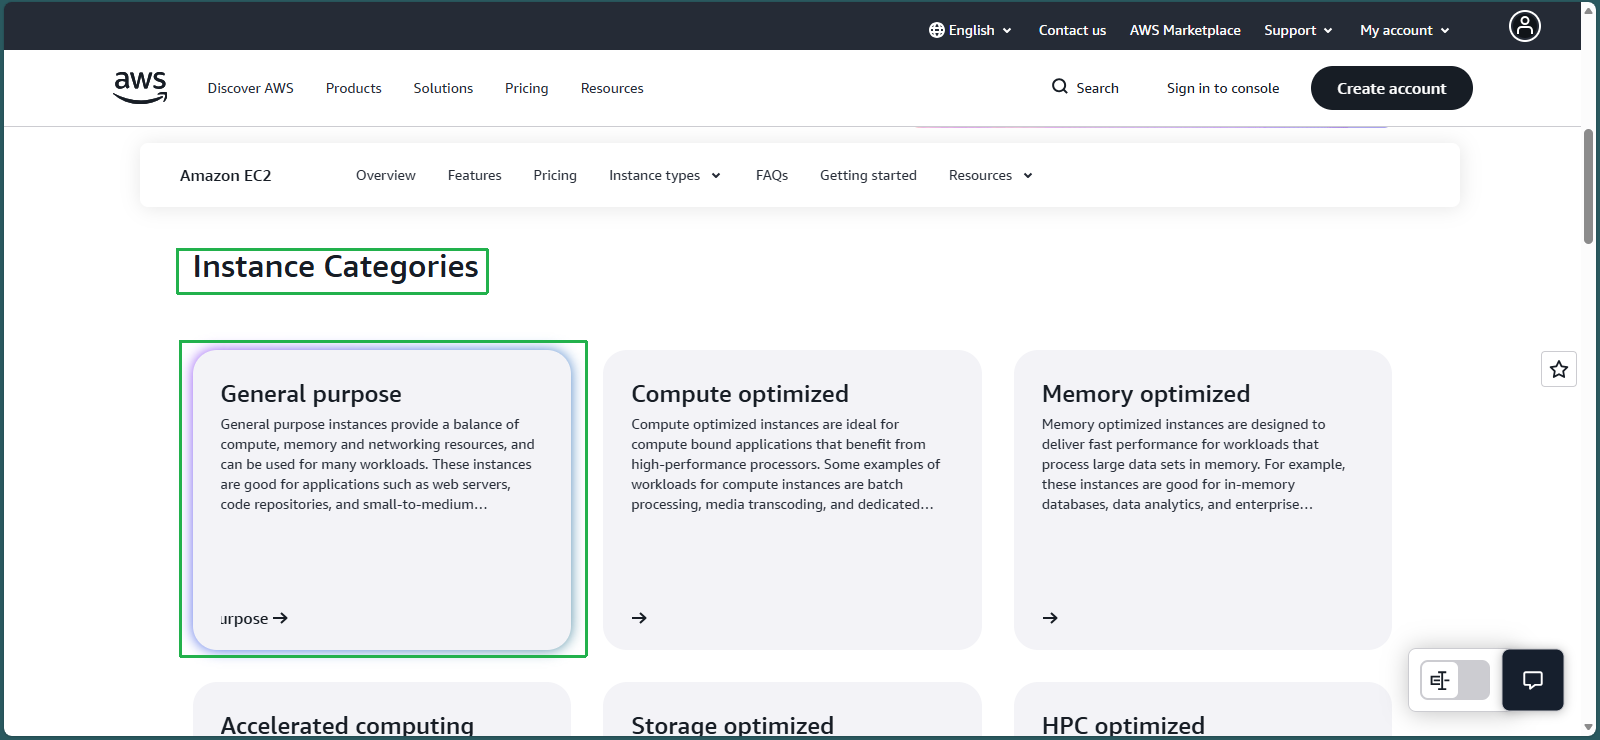1600x740 pixels.
Task: Open the AWS Marketplace link
Action: [x=1185, y=30]
